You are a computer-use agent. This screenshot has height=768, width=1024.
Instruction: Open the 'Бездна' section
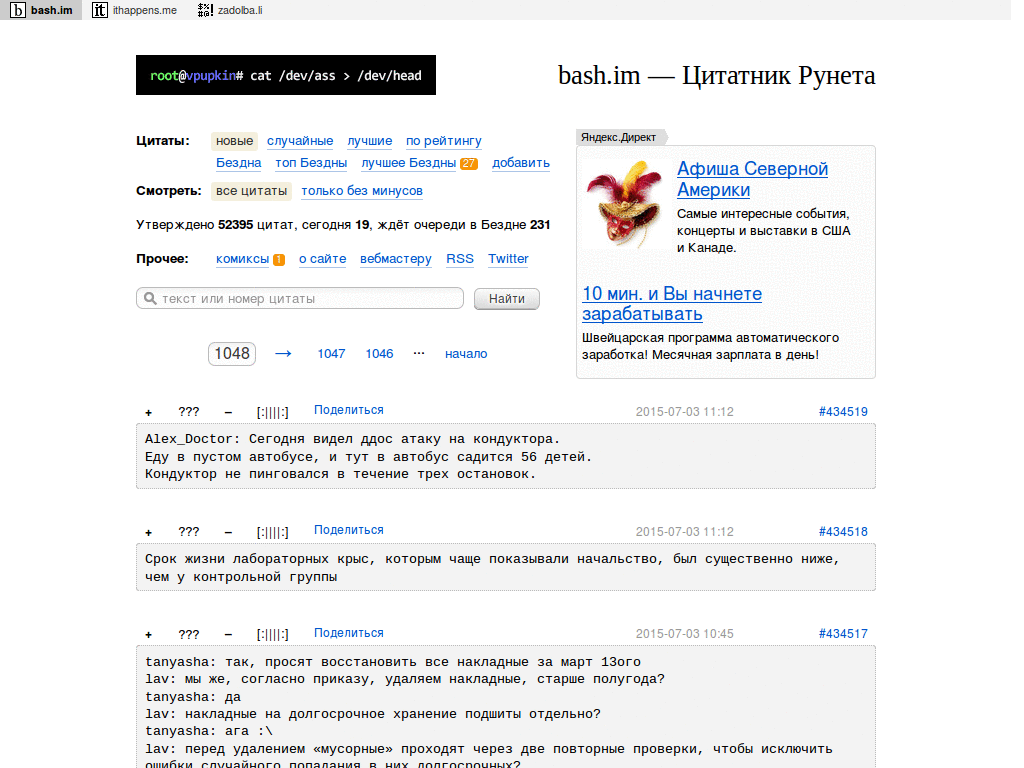click(238, 163)
